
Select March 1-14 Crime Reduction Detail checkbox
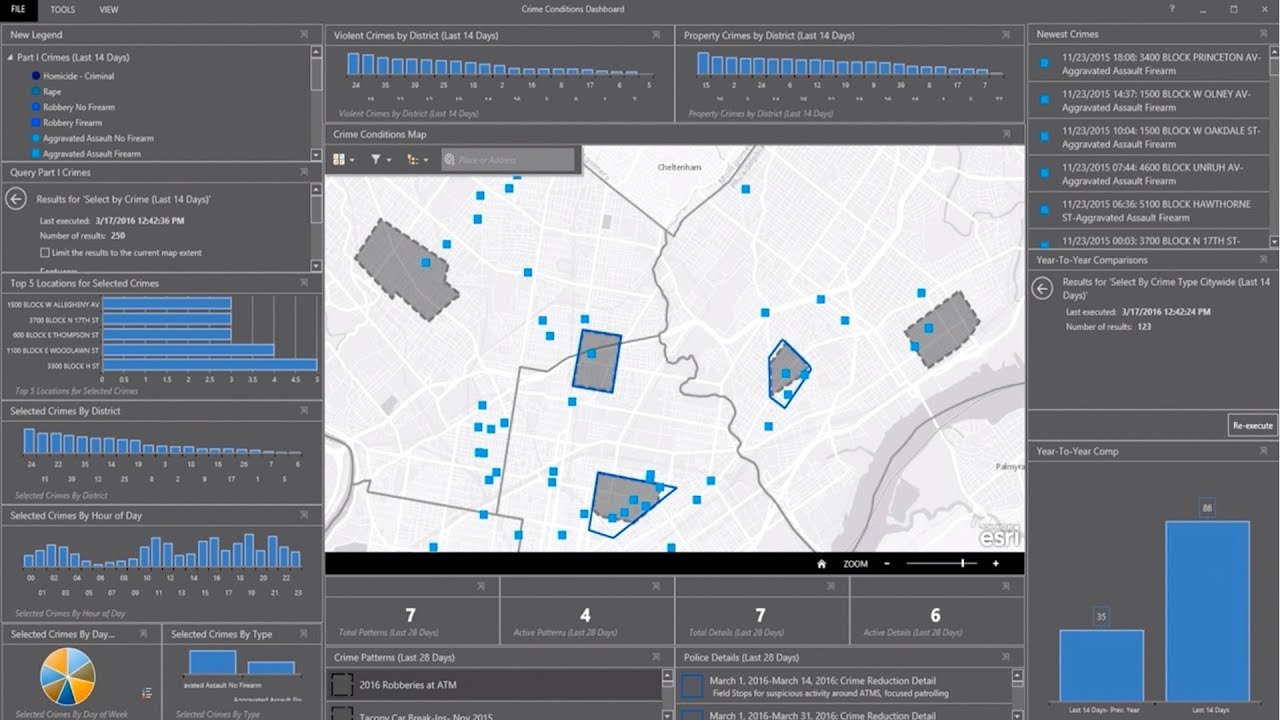coord(692,685)
